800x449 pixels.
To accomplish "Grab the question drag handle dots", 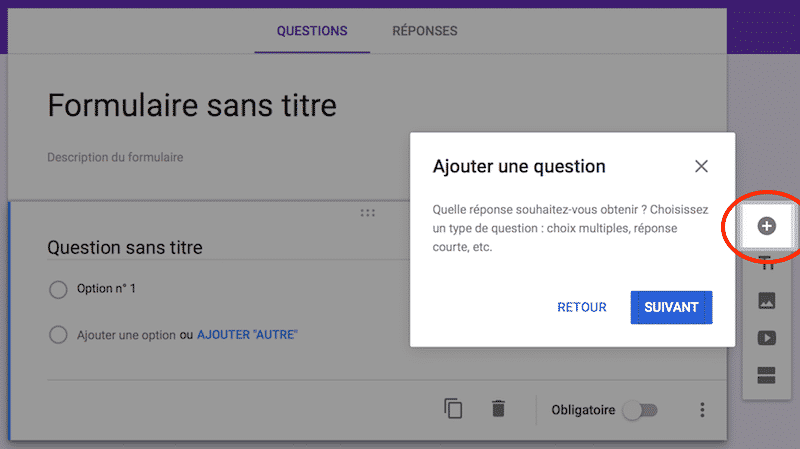I will 367,213.
